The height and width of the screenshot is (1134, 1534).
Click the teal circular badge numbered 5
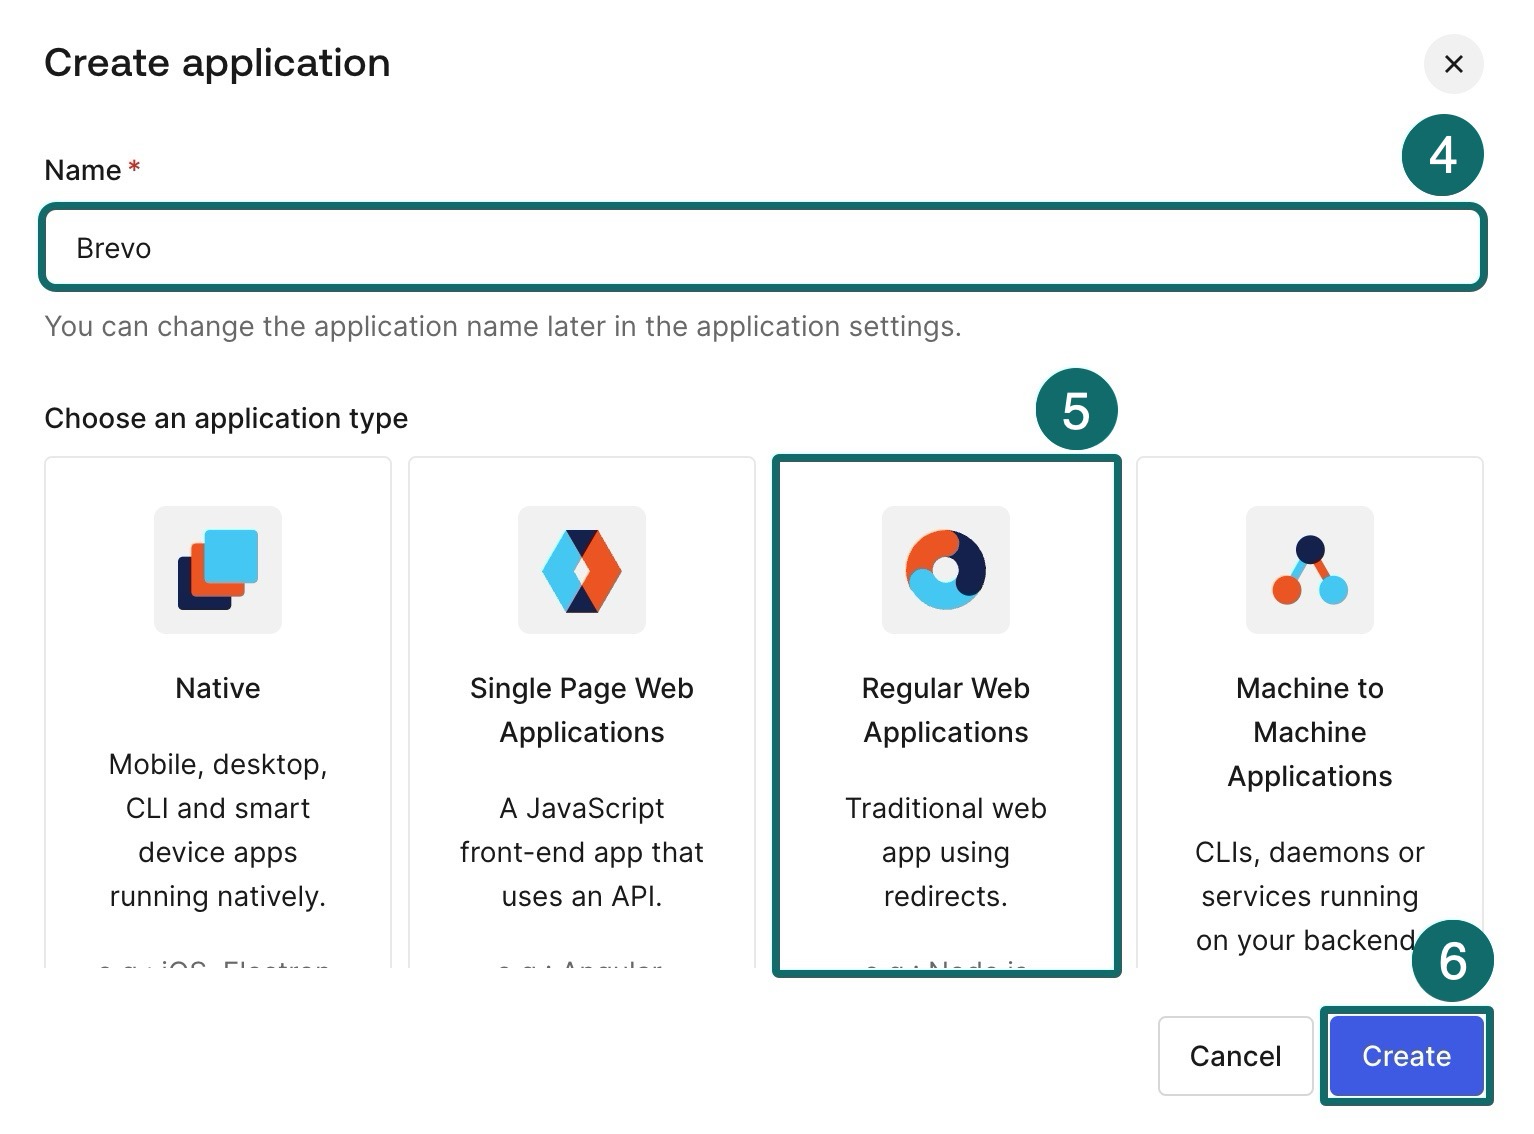tap(1075, 409)
